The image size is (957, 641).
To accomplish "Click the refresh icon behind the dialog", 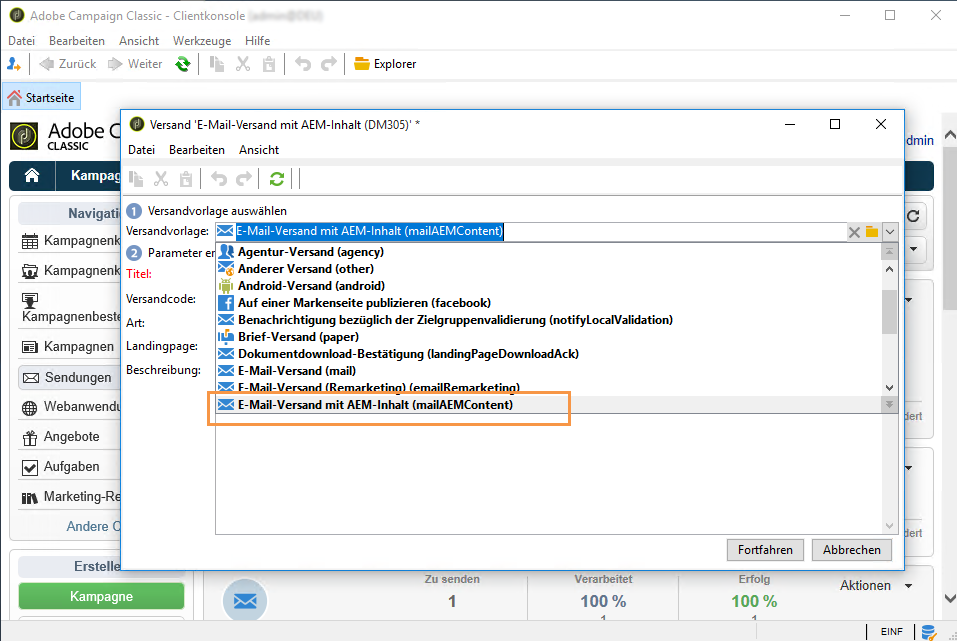I will (x=914, y=216).
